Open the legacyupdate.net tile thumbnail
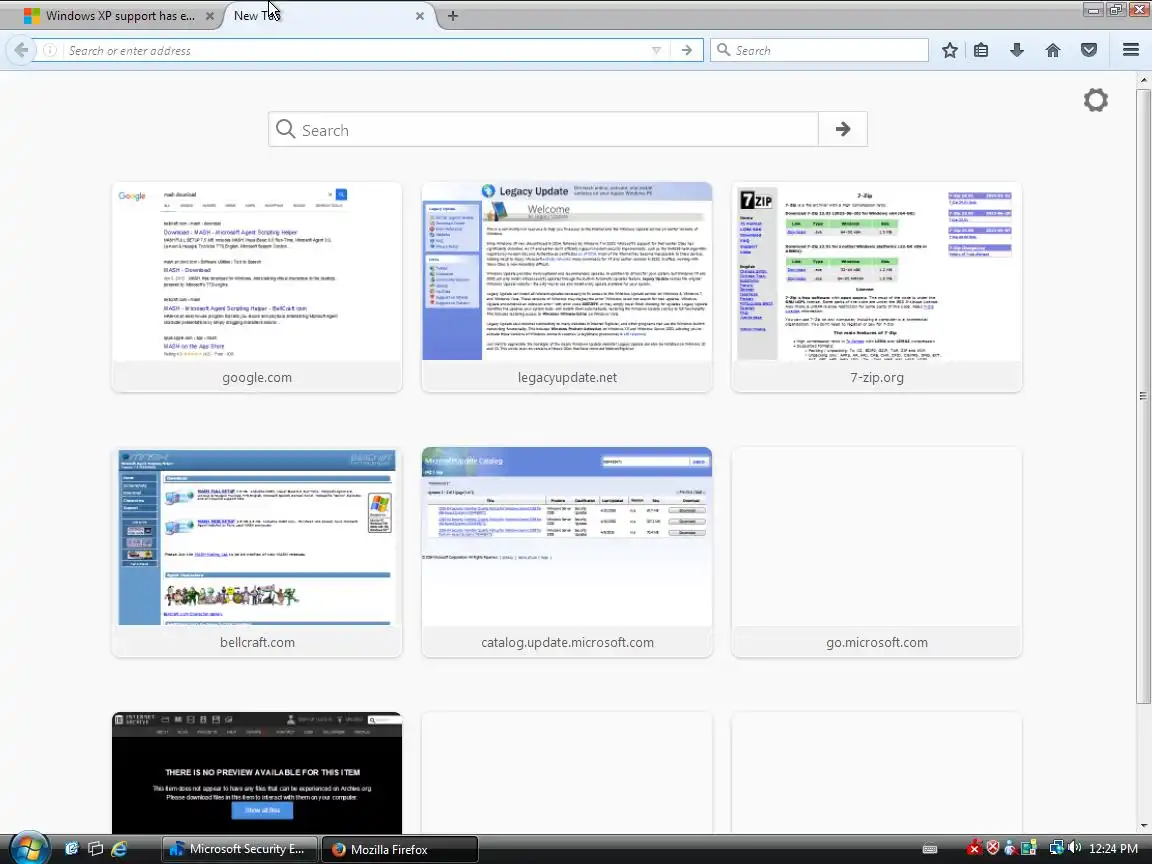Viewport: 1152px width, 864px height. [566, 271]
